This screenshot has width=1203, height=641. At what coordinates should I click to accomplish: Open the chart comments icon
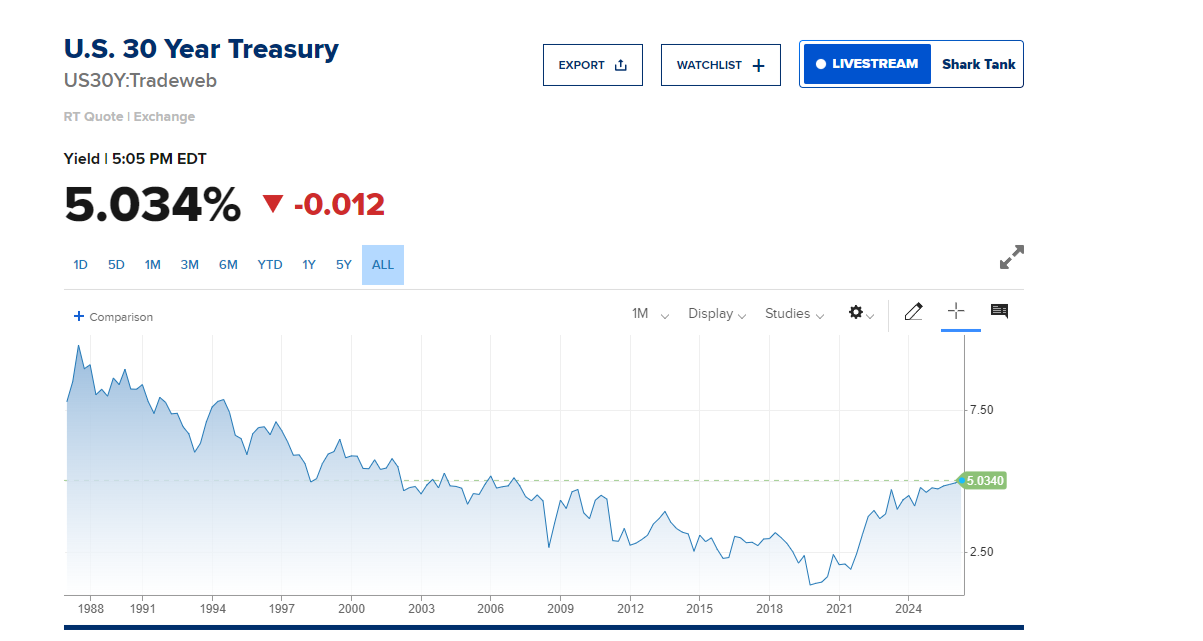(999, 311)
